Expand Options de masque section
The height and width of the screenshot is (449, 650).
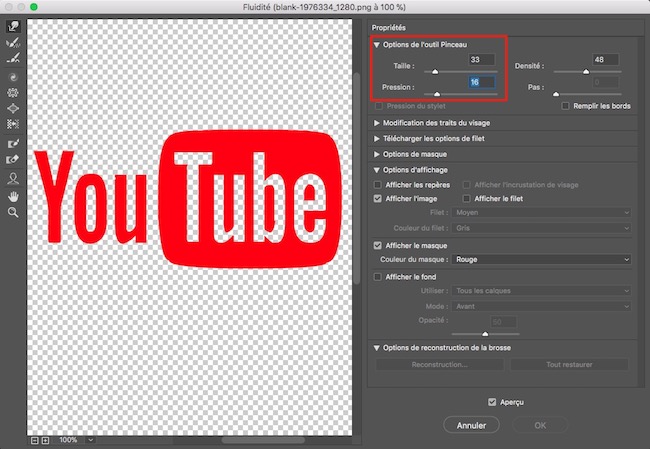376,154
